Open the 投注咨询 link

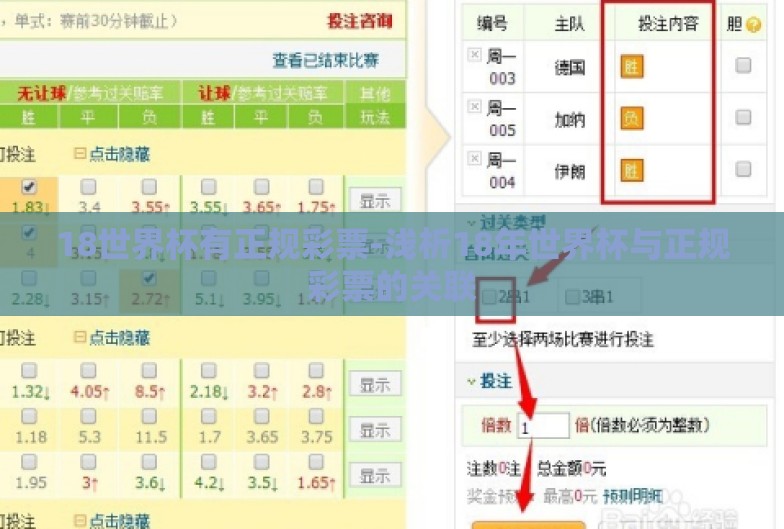coord(360,21)
